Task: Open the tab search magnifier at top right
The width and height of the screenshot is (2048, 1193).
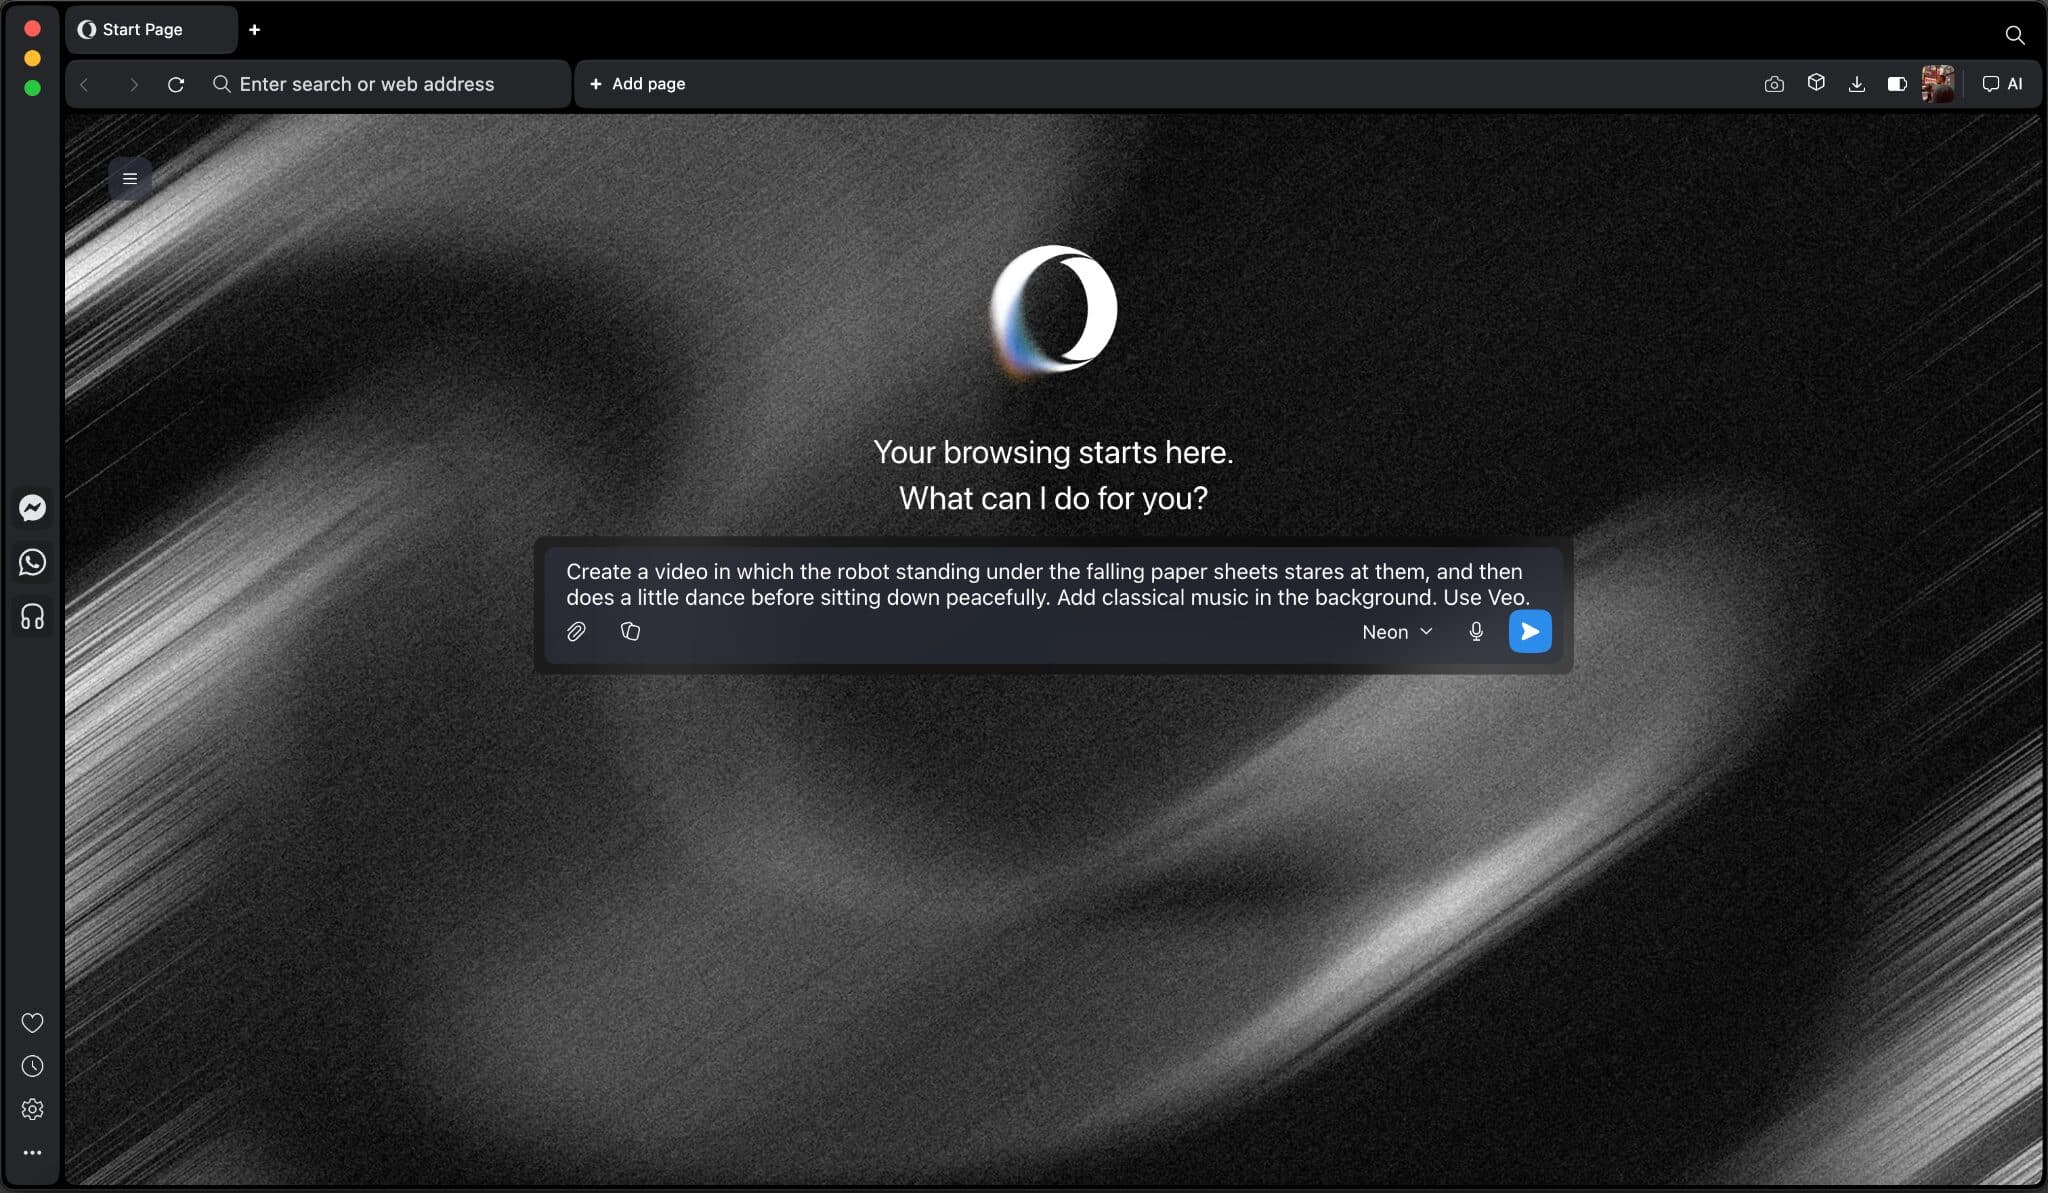Action: [x=2014, y=35]
